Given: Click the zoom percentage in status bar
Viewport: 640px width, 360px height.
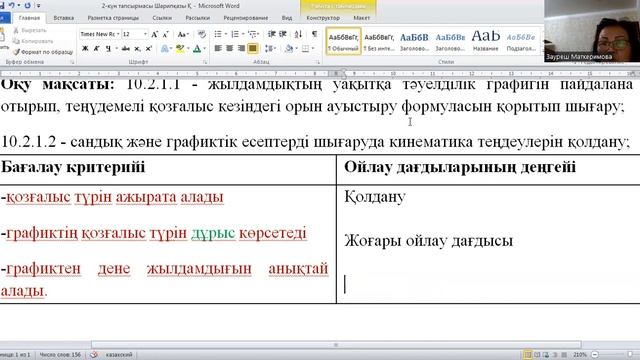Looking at the screenshot, I should [x=580, y=355].
